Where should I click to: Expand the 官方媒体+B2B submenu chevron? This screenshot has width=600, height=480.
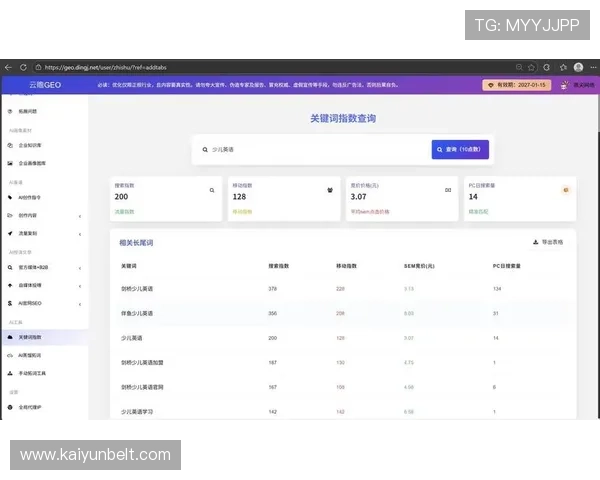tap(80, 268)
